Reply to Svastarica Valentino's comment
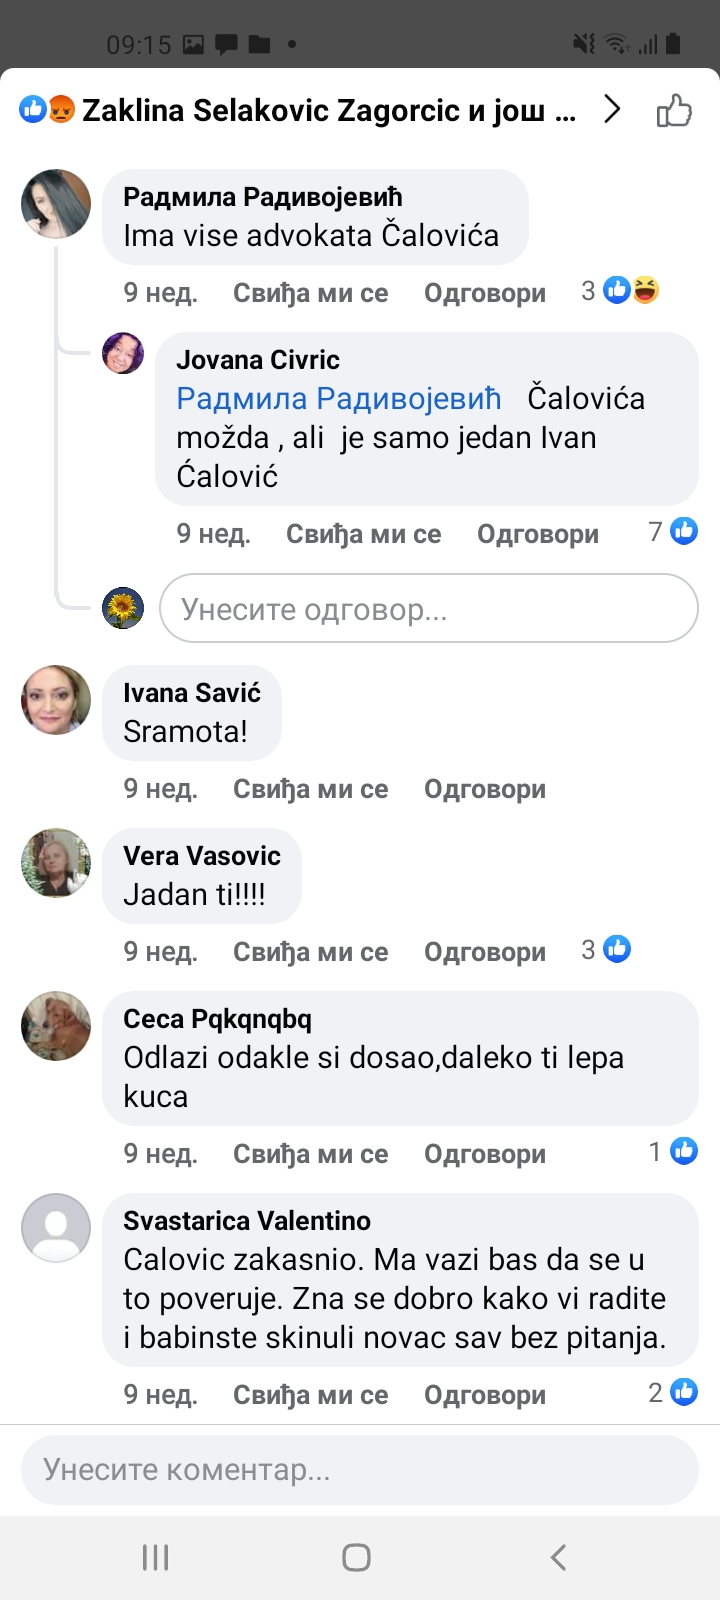 [x=485, y=1395]
